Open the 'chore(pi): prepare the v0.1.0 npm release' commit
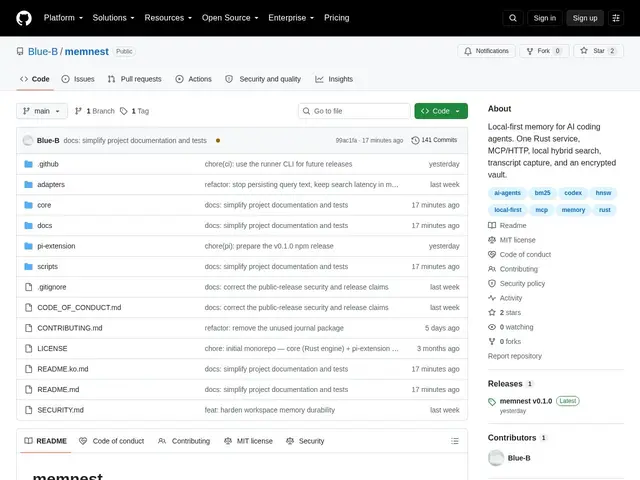Screen dimensions: 640x480 (269, 246)
